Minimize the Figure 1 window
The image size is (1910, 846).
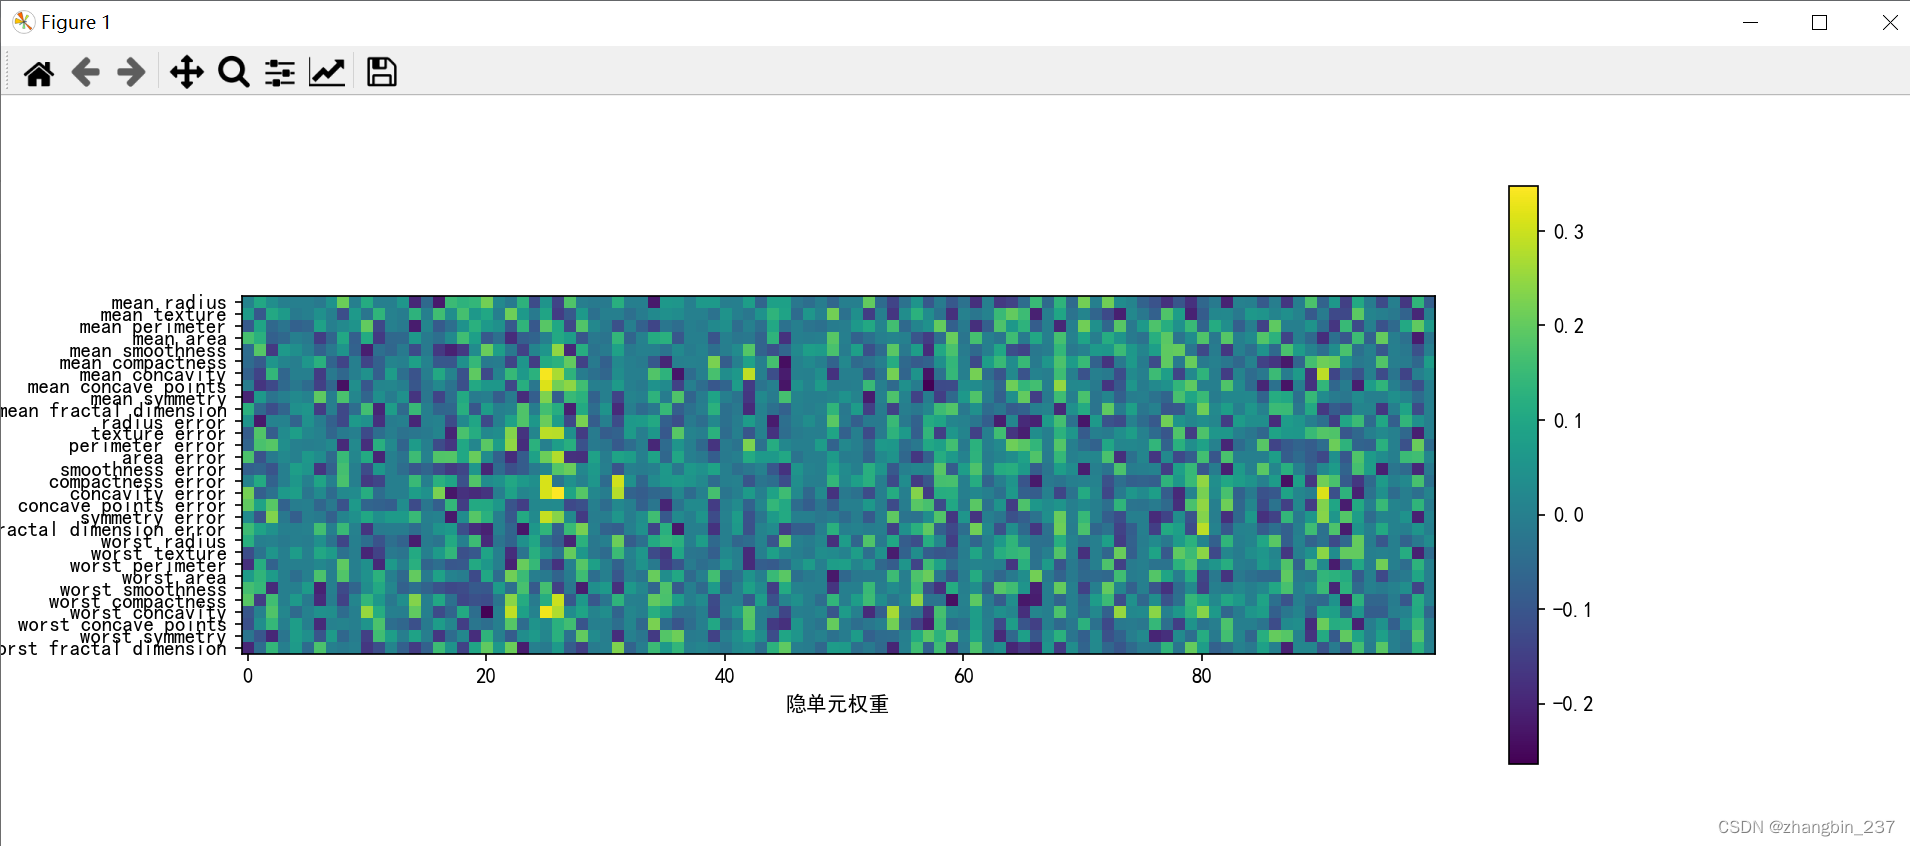coord(1750,22)
